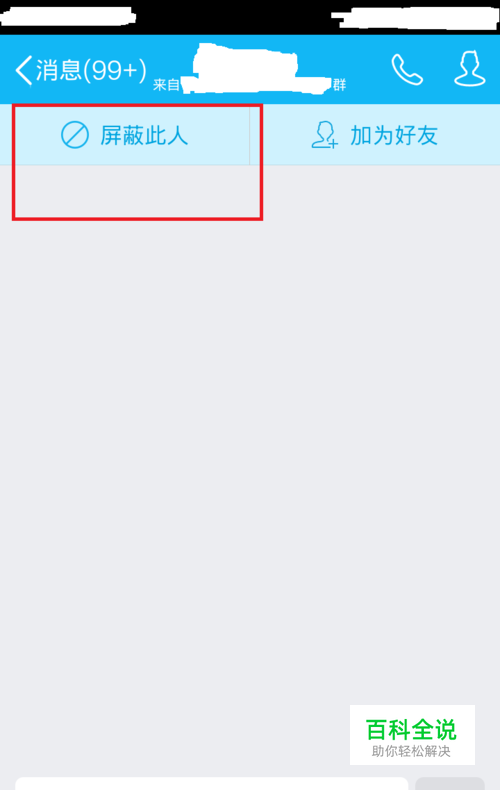This screenshot has width=500, height=790.
Task: Click the 百科全说 watermark logo
Action: tap(411, 730)
